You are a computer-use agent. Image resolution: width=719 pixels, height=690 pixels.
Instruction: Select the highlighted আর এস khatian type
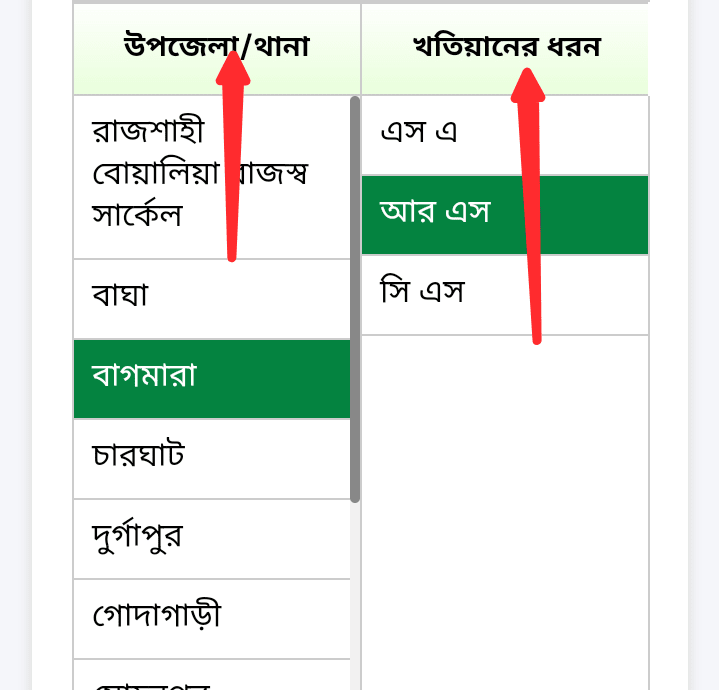click(x=505, y=215)
